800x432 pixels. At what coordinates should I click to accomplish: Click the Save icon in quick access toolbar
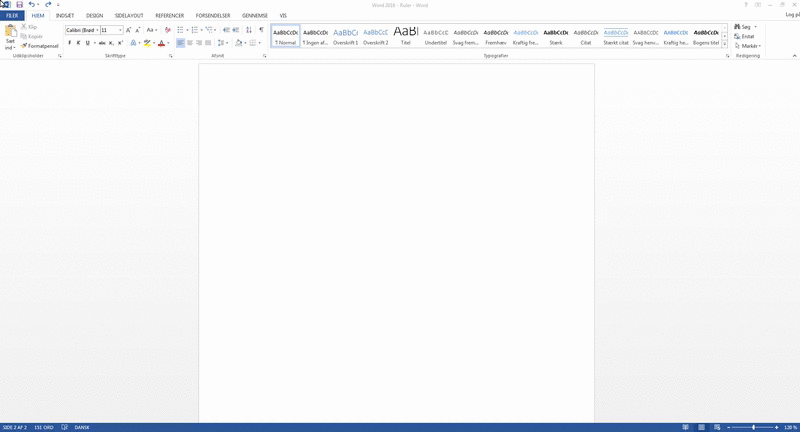(19, 5)
